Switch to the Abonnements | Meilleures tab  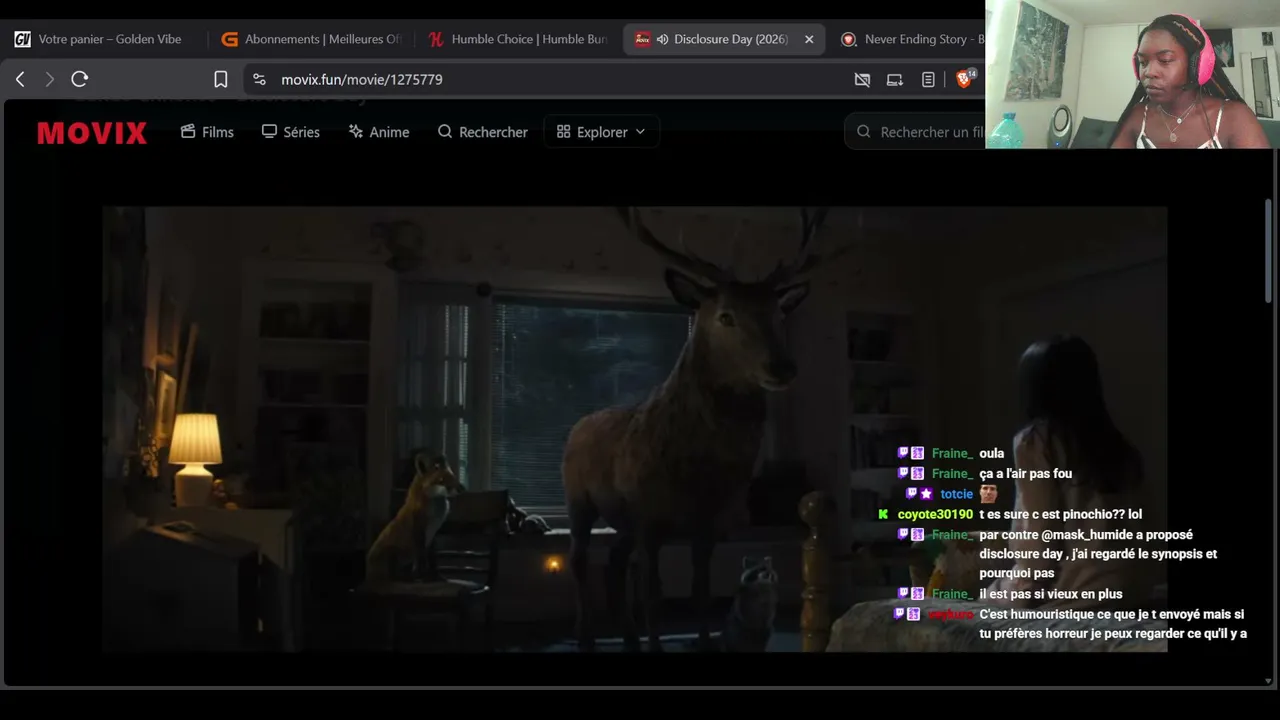point(310,39)
